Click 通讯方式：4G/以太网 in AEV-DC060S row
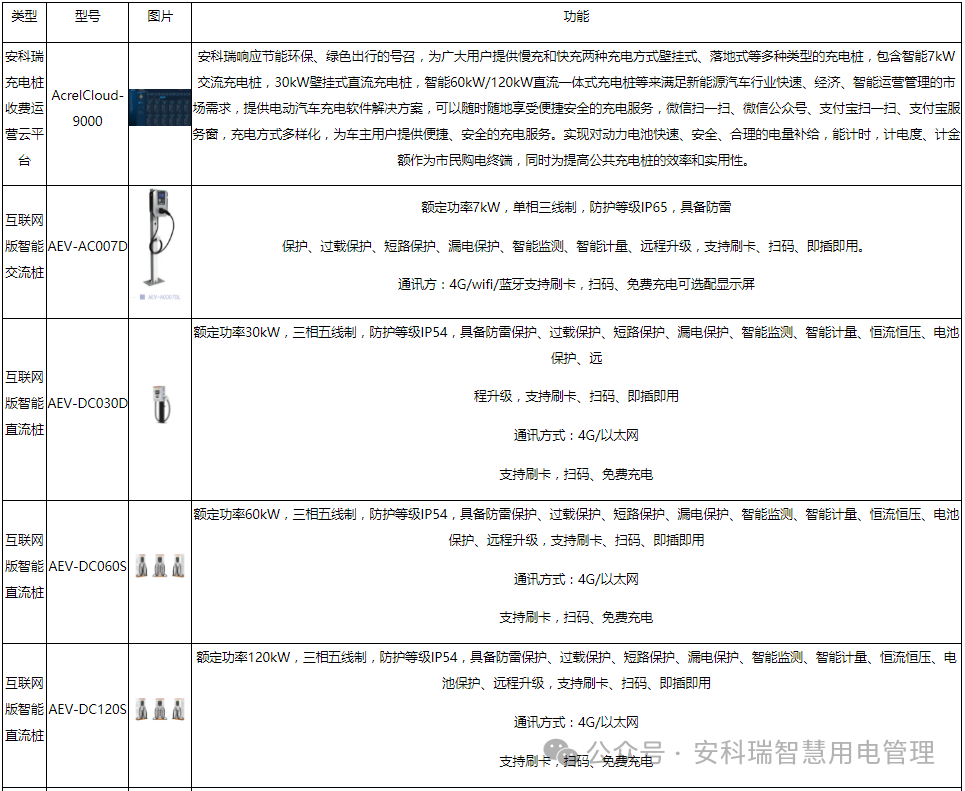 [576, 579]
